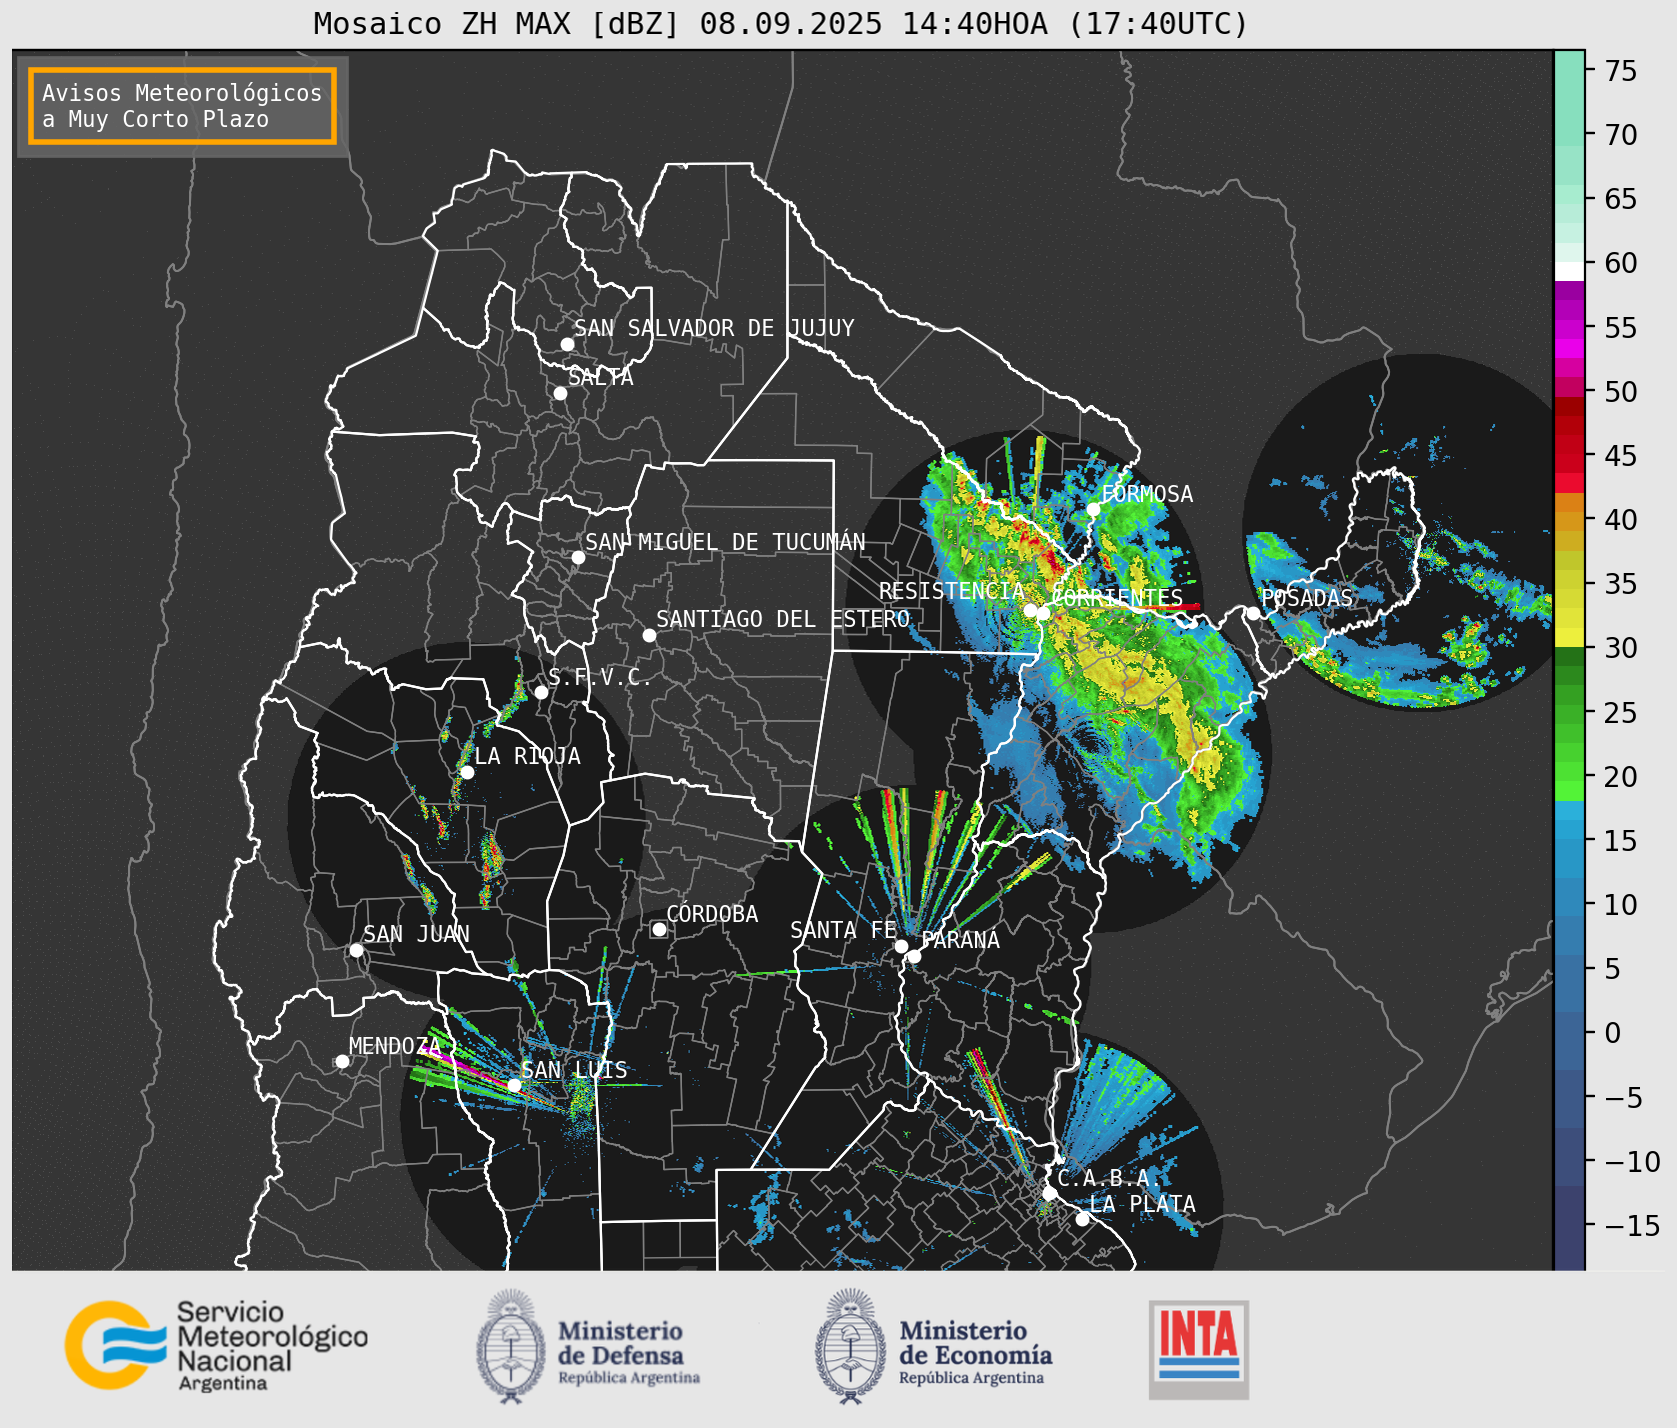Click the SAN MIGUEL DE TUCUMÁN label

tap(725, 542)
